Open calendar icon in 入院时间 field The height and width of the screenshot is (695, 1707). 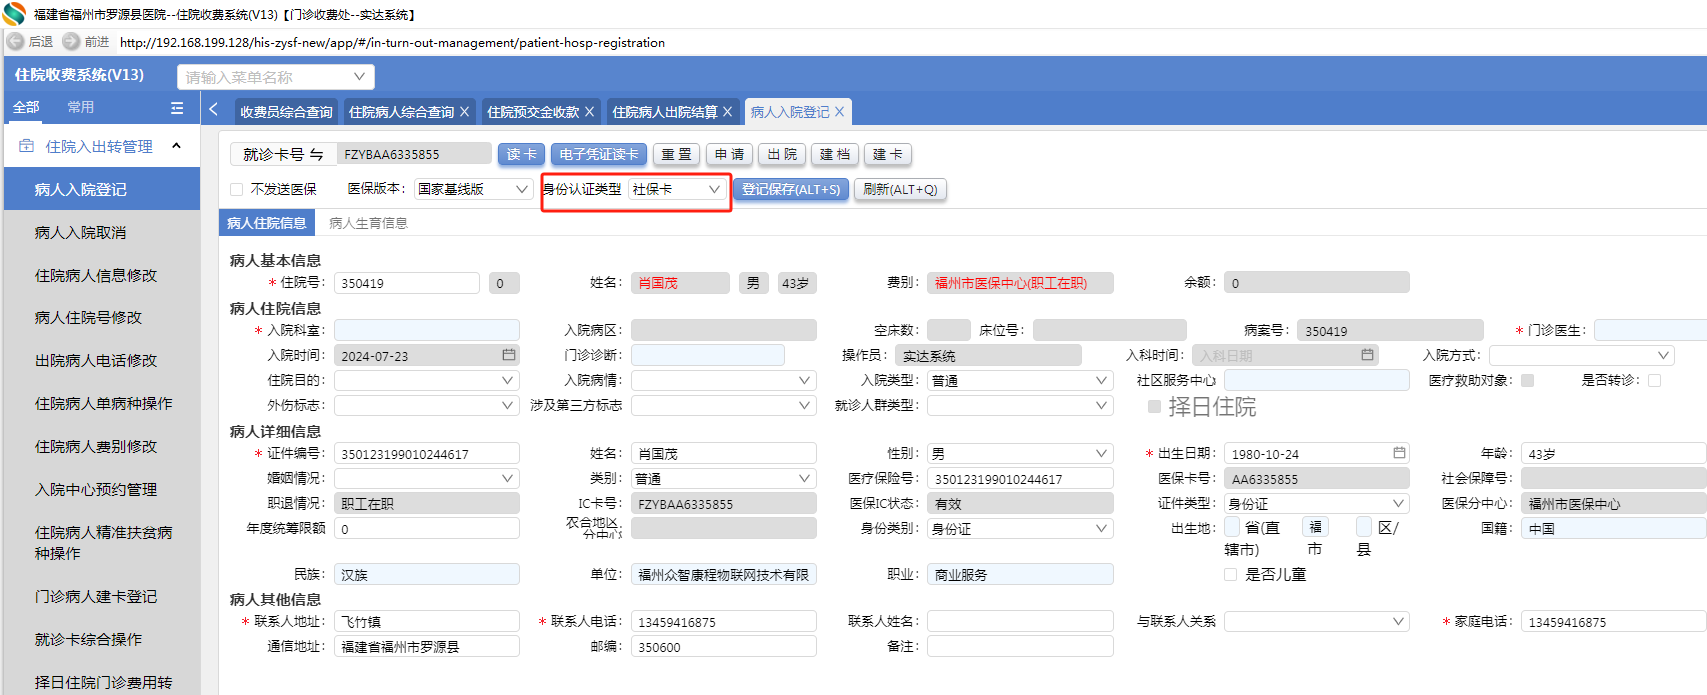(x=509, y=355)
